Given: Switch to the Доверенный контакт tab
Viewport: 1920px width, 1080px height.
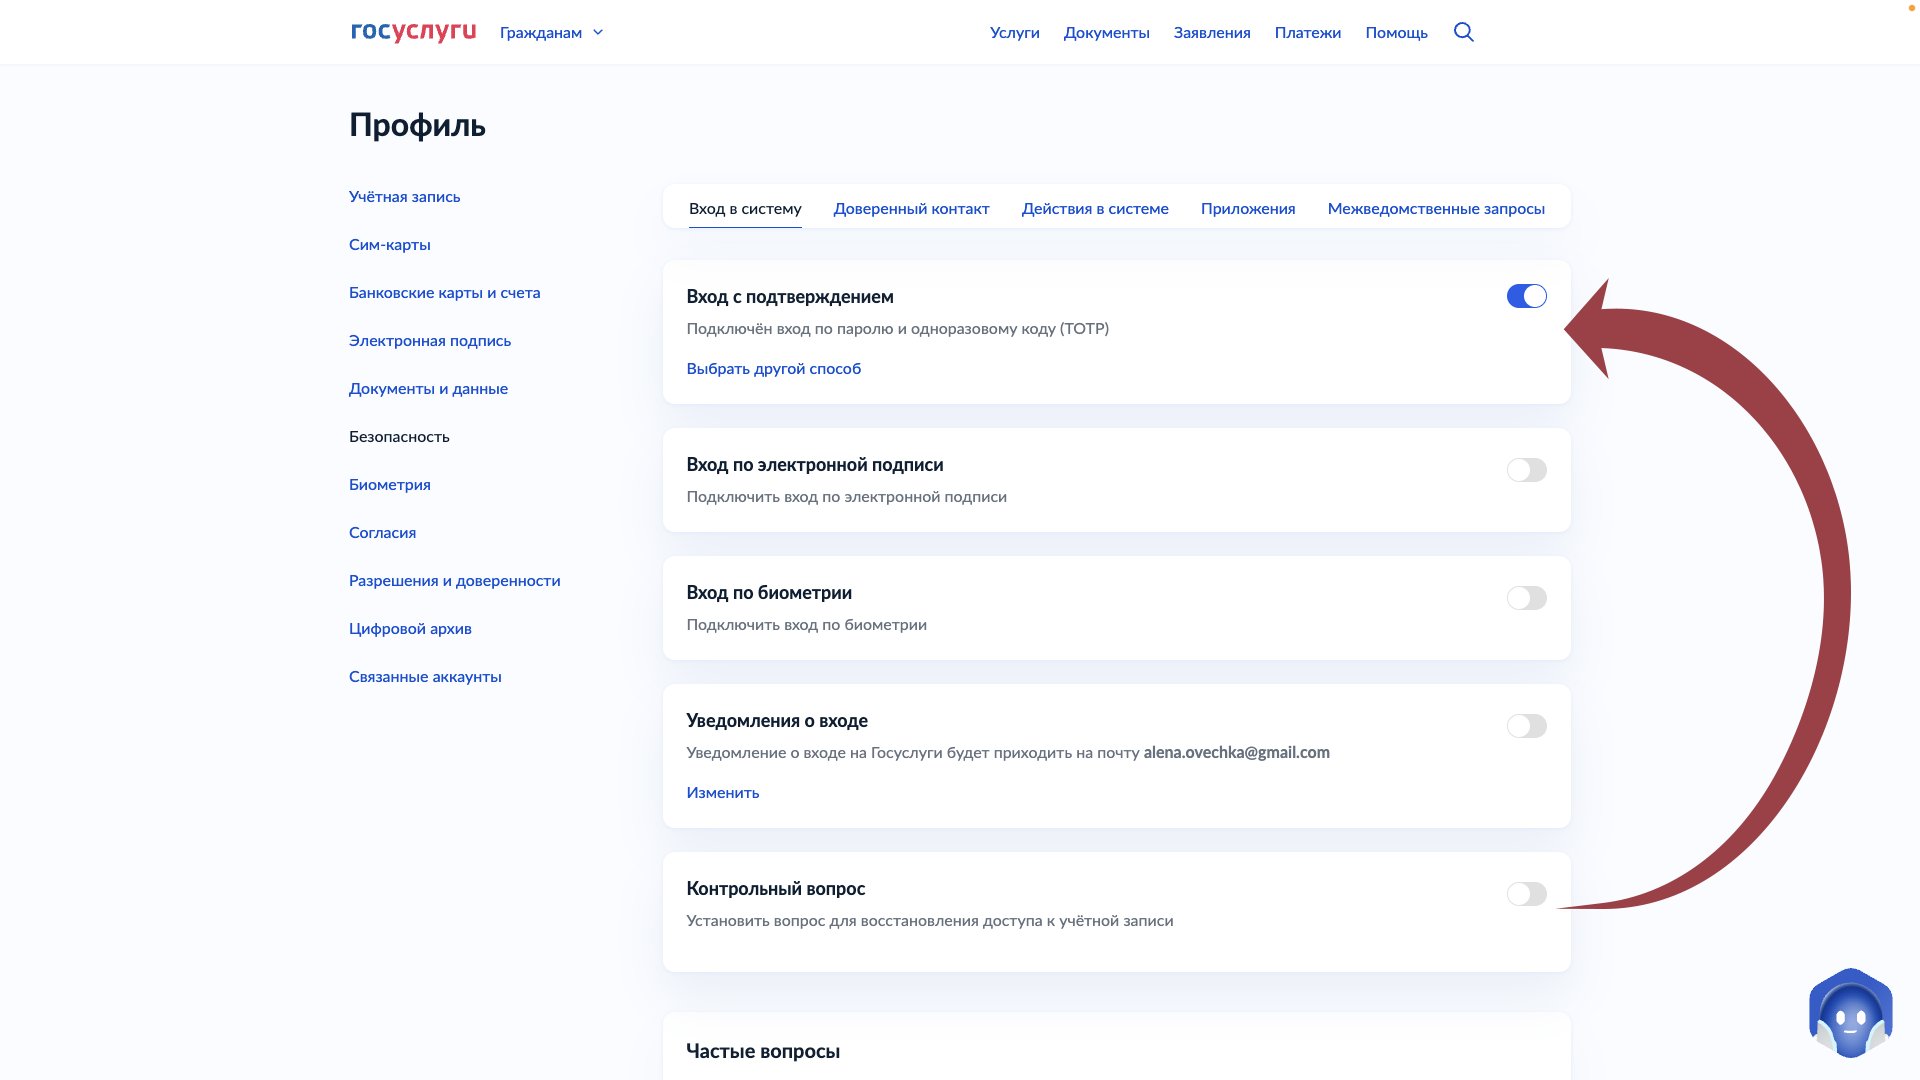Looking at the screenshot, I should [911, 208].
